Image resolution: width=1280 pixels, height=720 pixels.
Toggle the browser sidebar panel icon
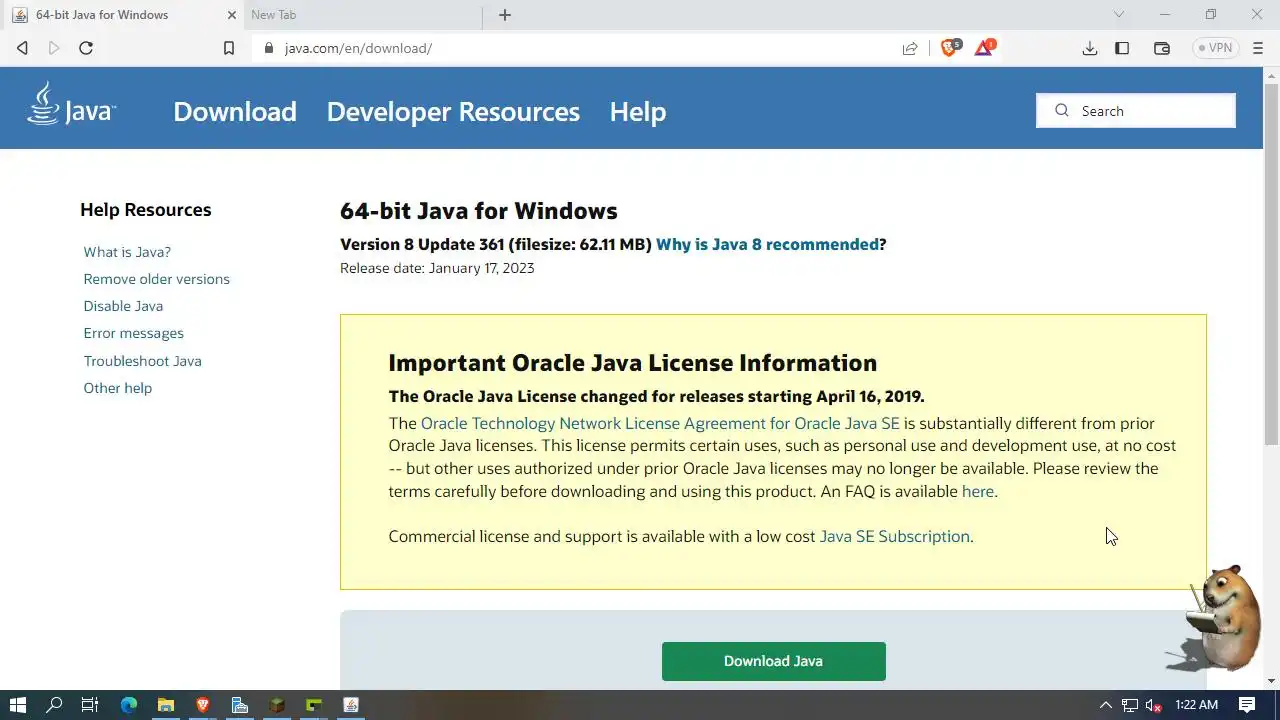pos(1122,48)
